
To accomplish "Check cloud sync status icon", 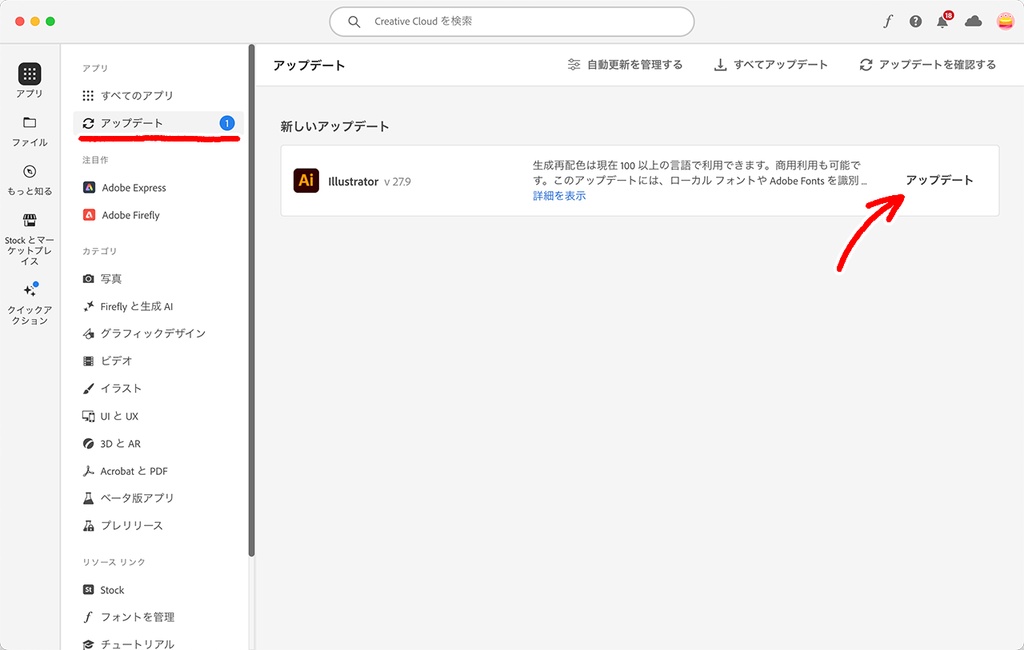I will click(973, 22).
